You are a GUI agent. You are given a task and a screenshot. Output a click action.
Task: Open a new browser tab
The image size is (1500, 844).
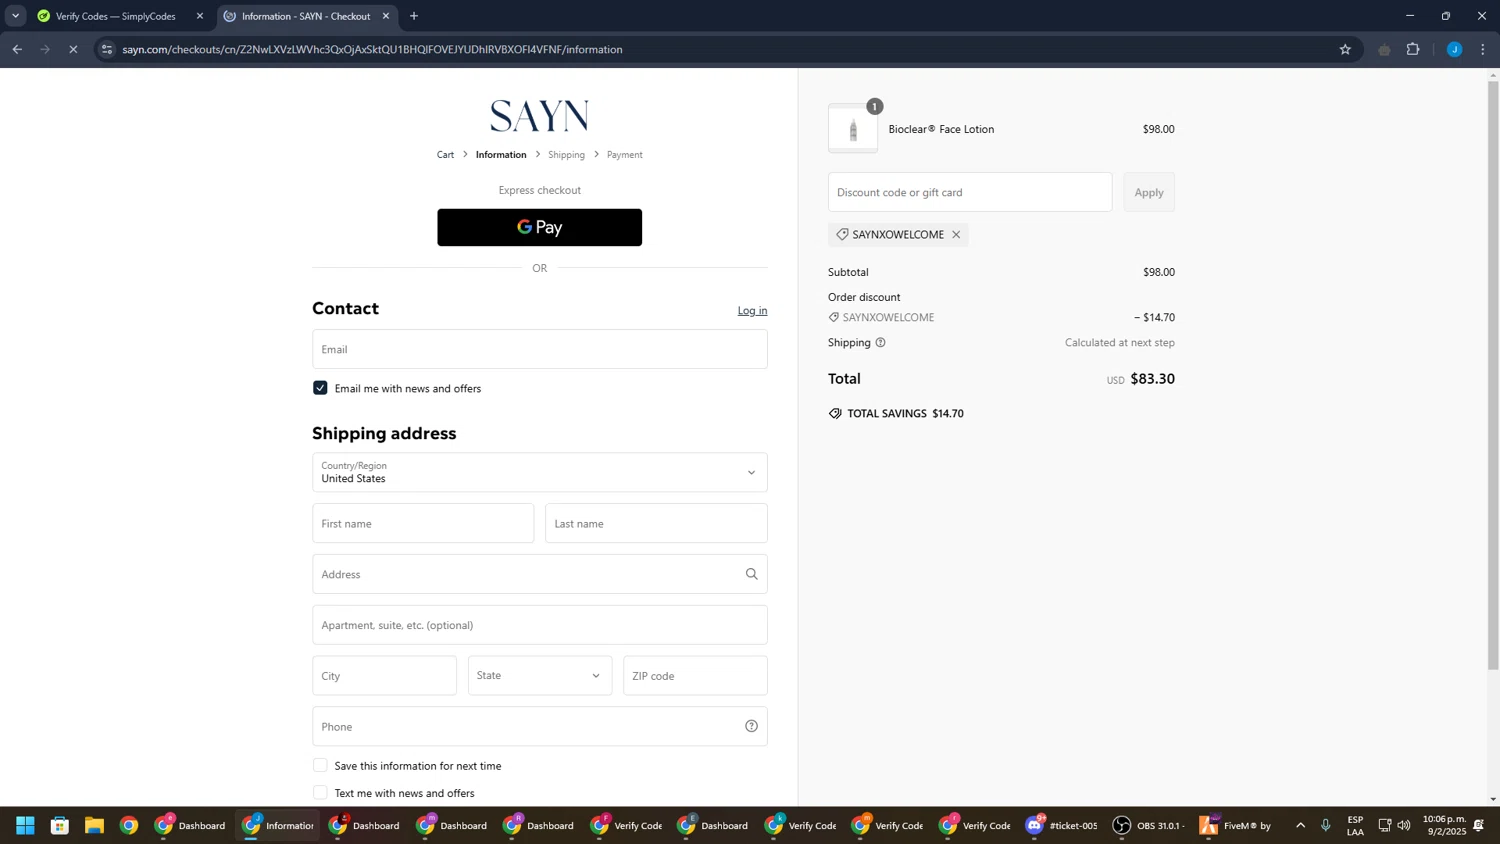(414, 16)
